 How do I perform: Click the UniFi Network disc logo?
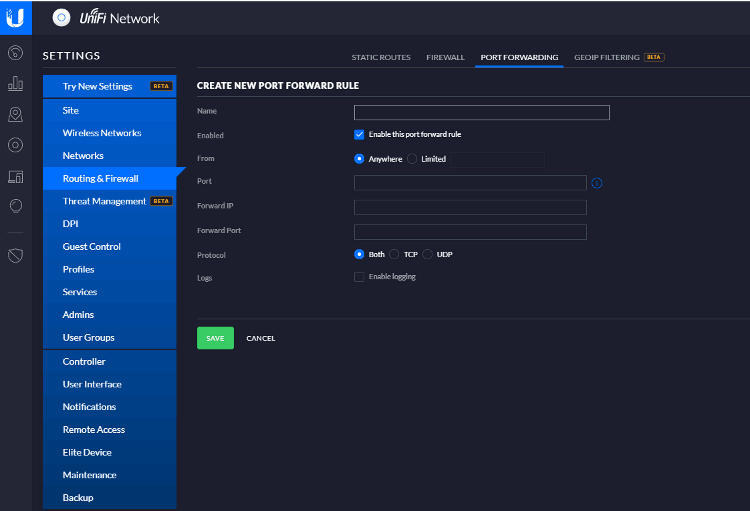(x=62, y=17)
